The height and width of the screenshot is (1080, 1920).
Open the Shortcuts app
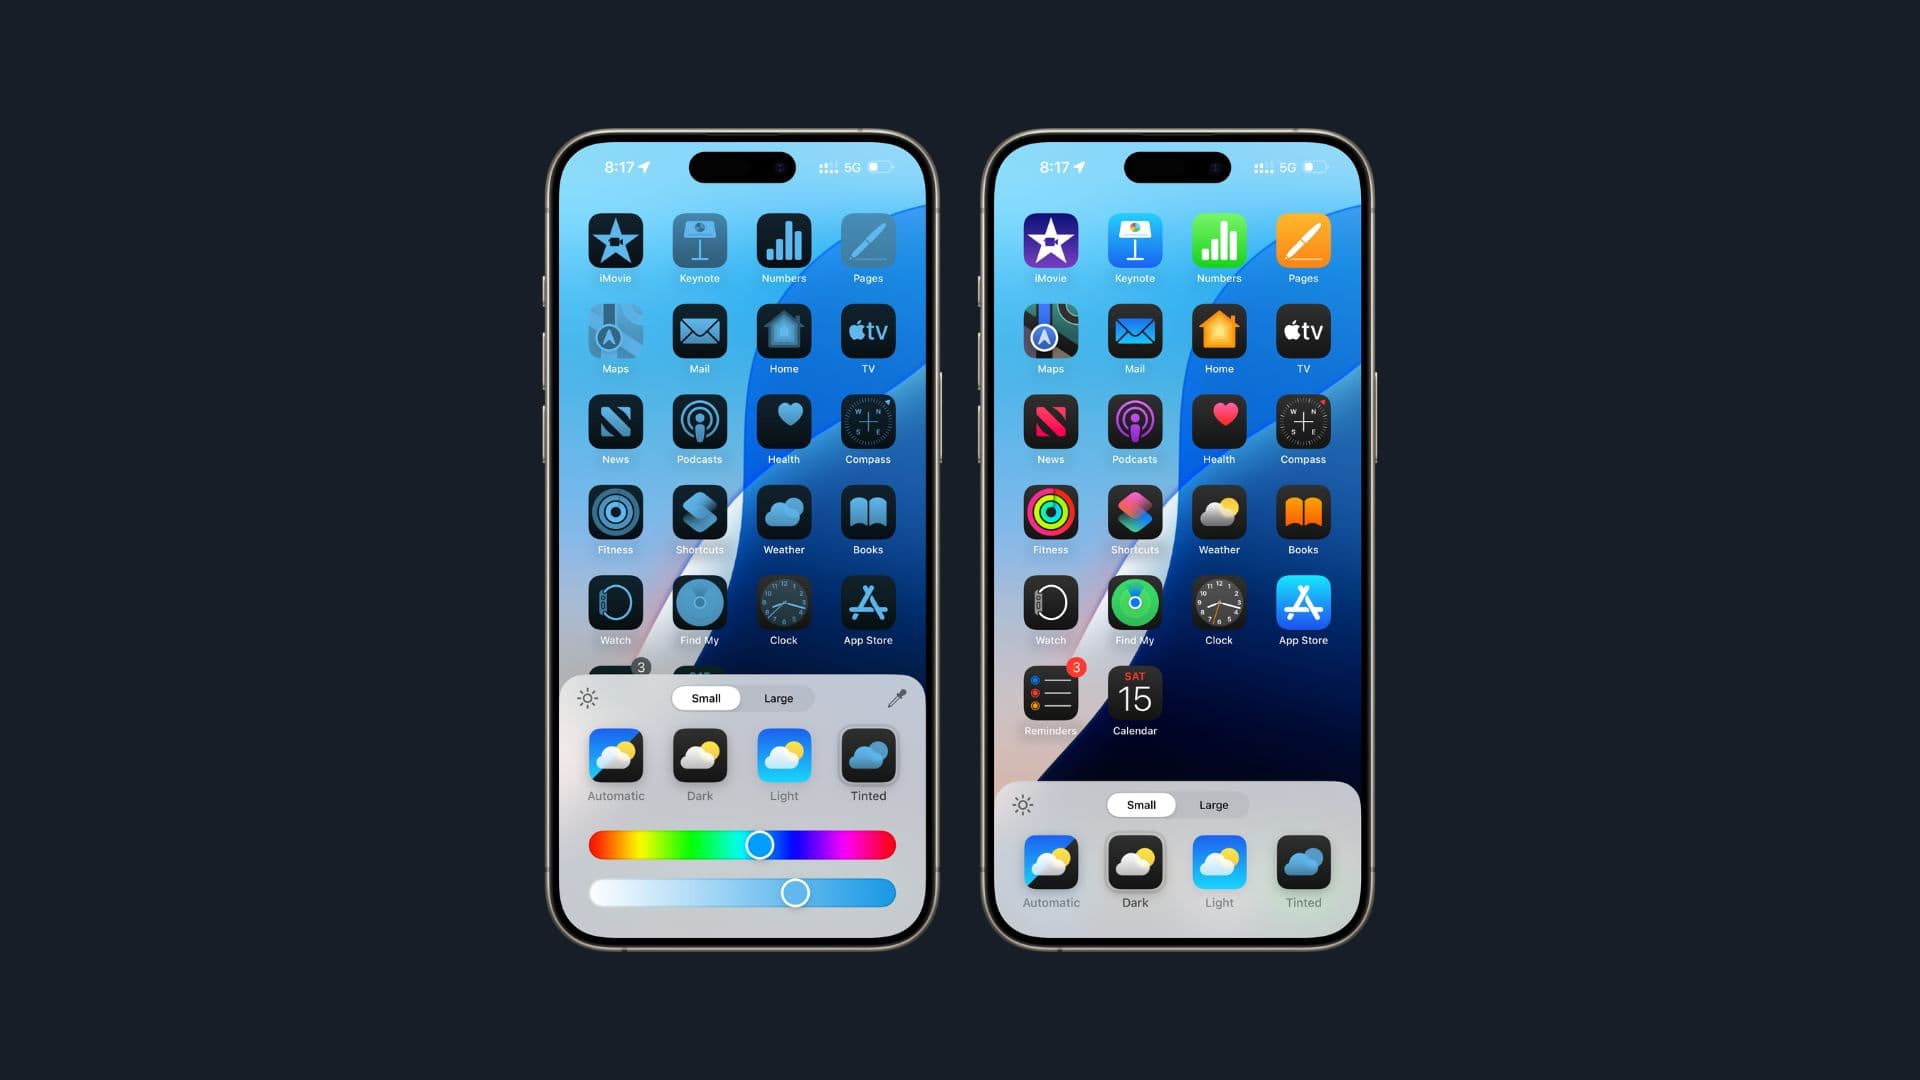698,512
